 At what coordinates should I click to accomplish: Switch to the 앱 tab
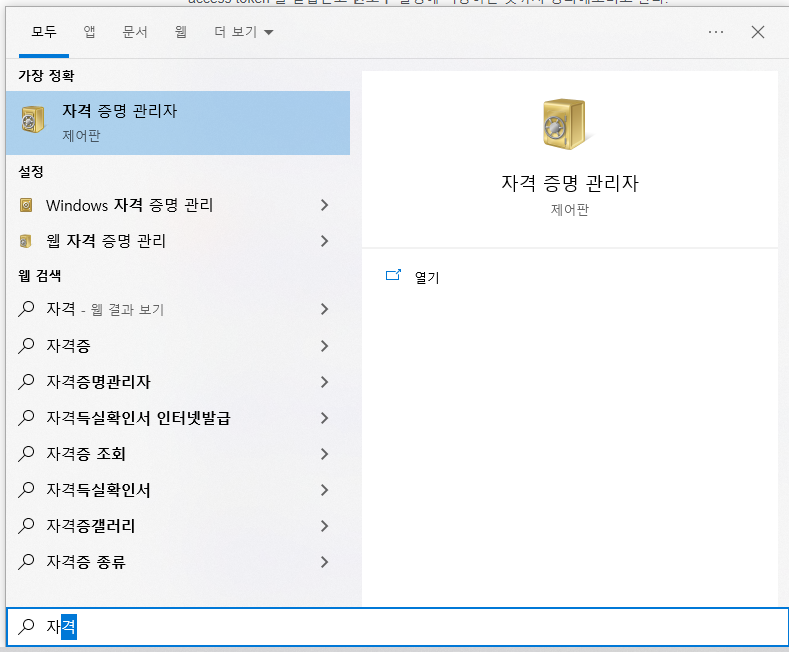[90, 32]
